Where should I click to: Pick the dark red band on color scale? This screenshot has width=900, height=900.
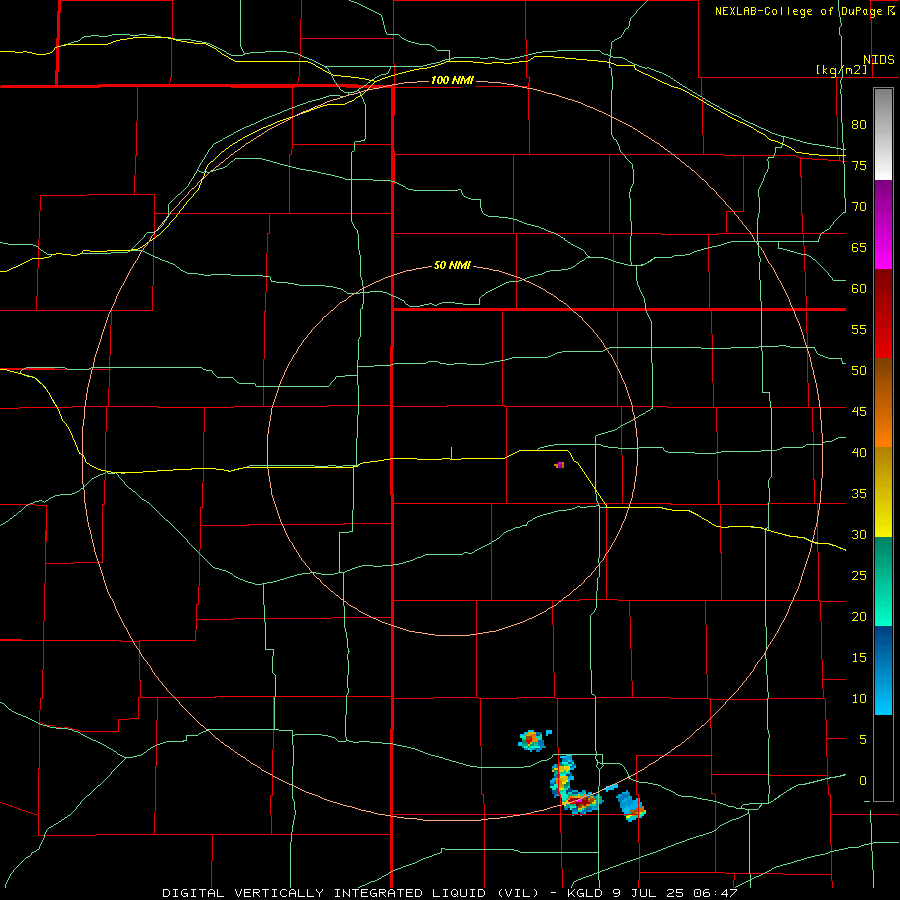(x=883, y=313)
